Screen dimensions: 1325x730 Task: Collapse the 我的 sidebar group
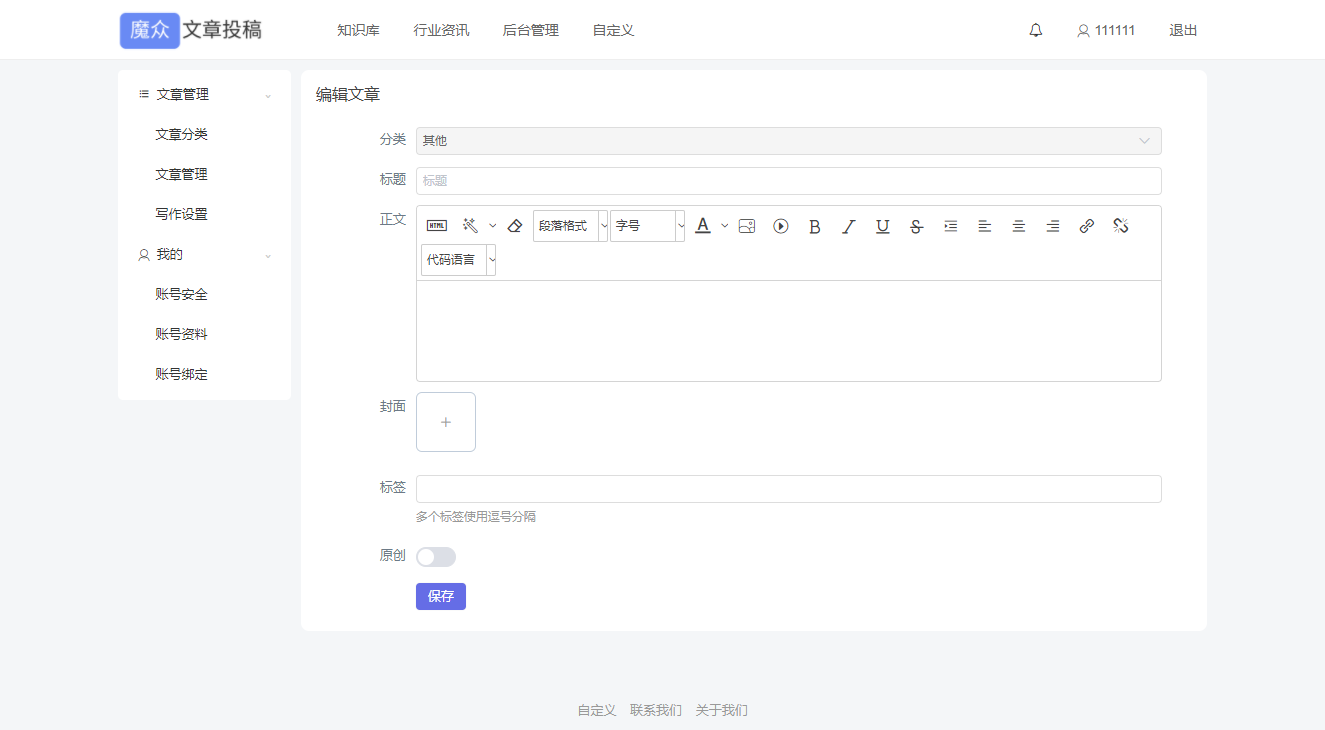[x=205, y=255]
